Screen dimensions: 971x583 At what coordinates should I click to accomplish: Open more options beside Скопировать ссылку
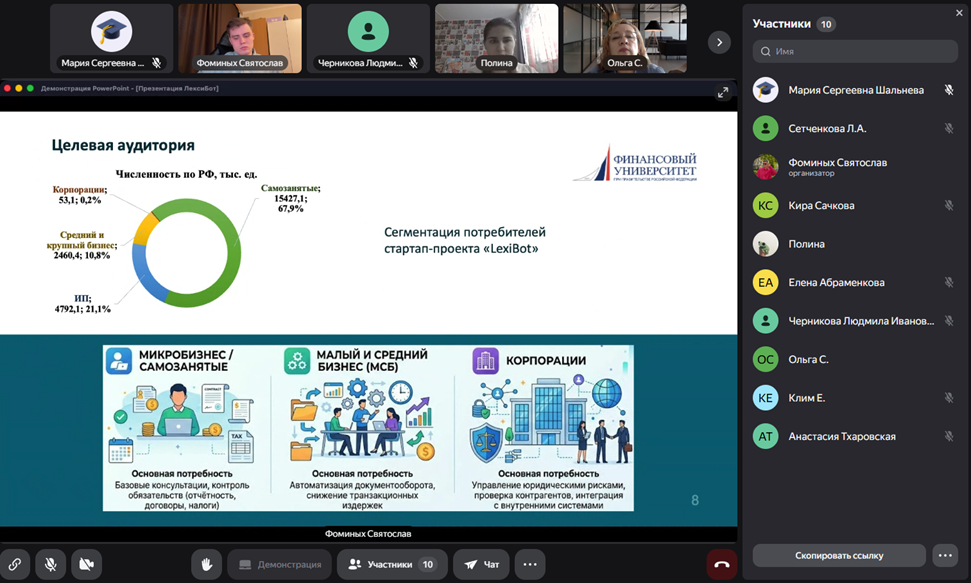coord(944,555)
